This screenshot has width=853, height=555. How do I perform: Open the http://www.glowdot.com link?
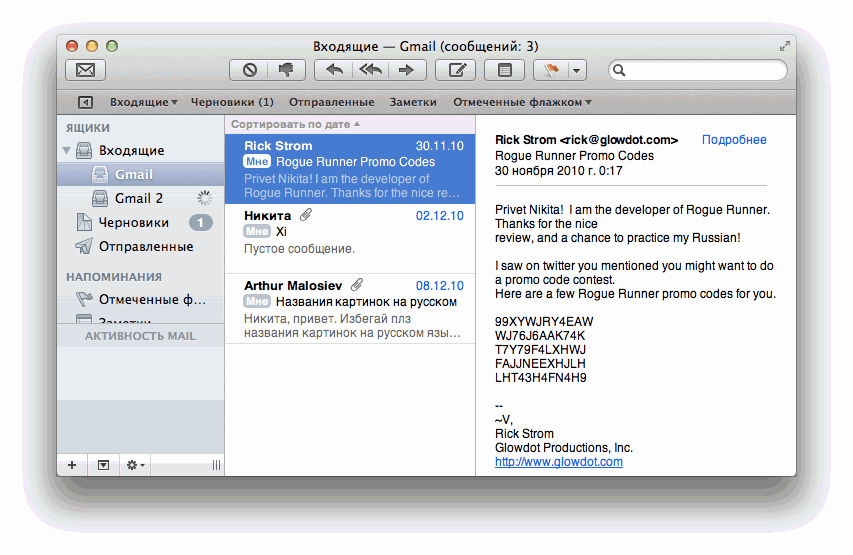(x=559, y=462)
